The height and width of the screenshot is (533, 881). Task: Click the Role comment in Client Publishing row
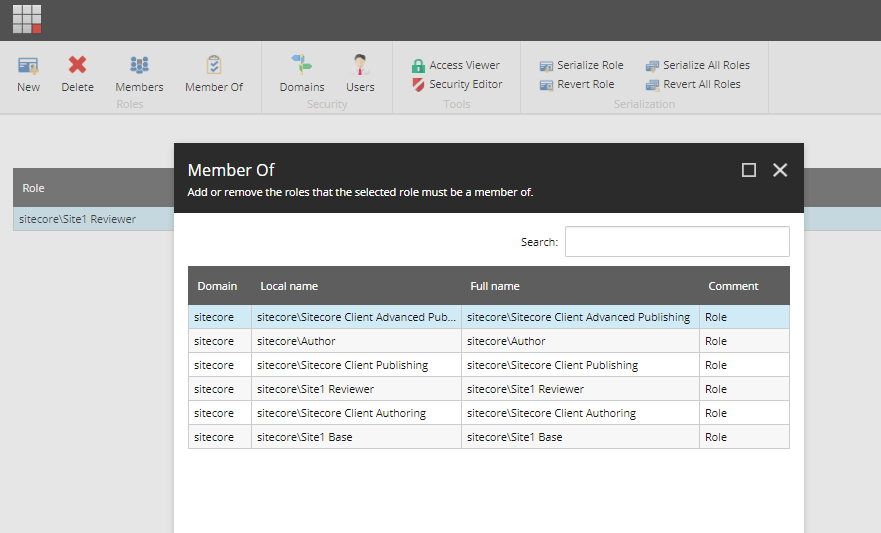coord(744,365)
